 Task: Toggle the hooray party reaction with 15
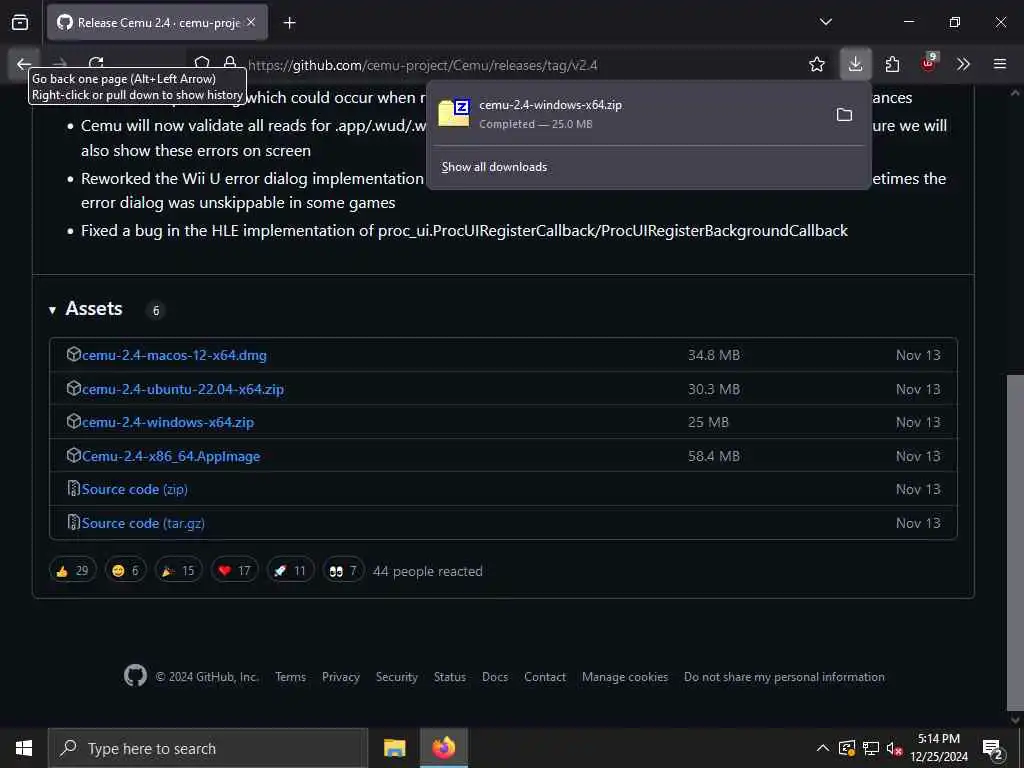(178, 571)
